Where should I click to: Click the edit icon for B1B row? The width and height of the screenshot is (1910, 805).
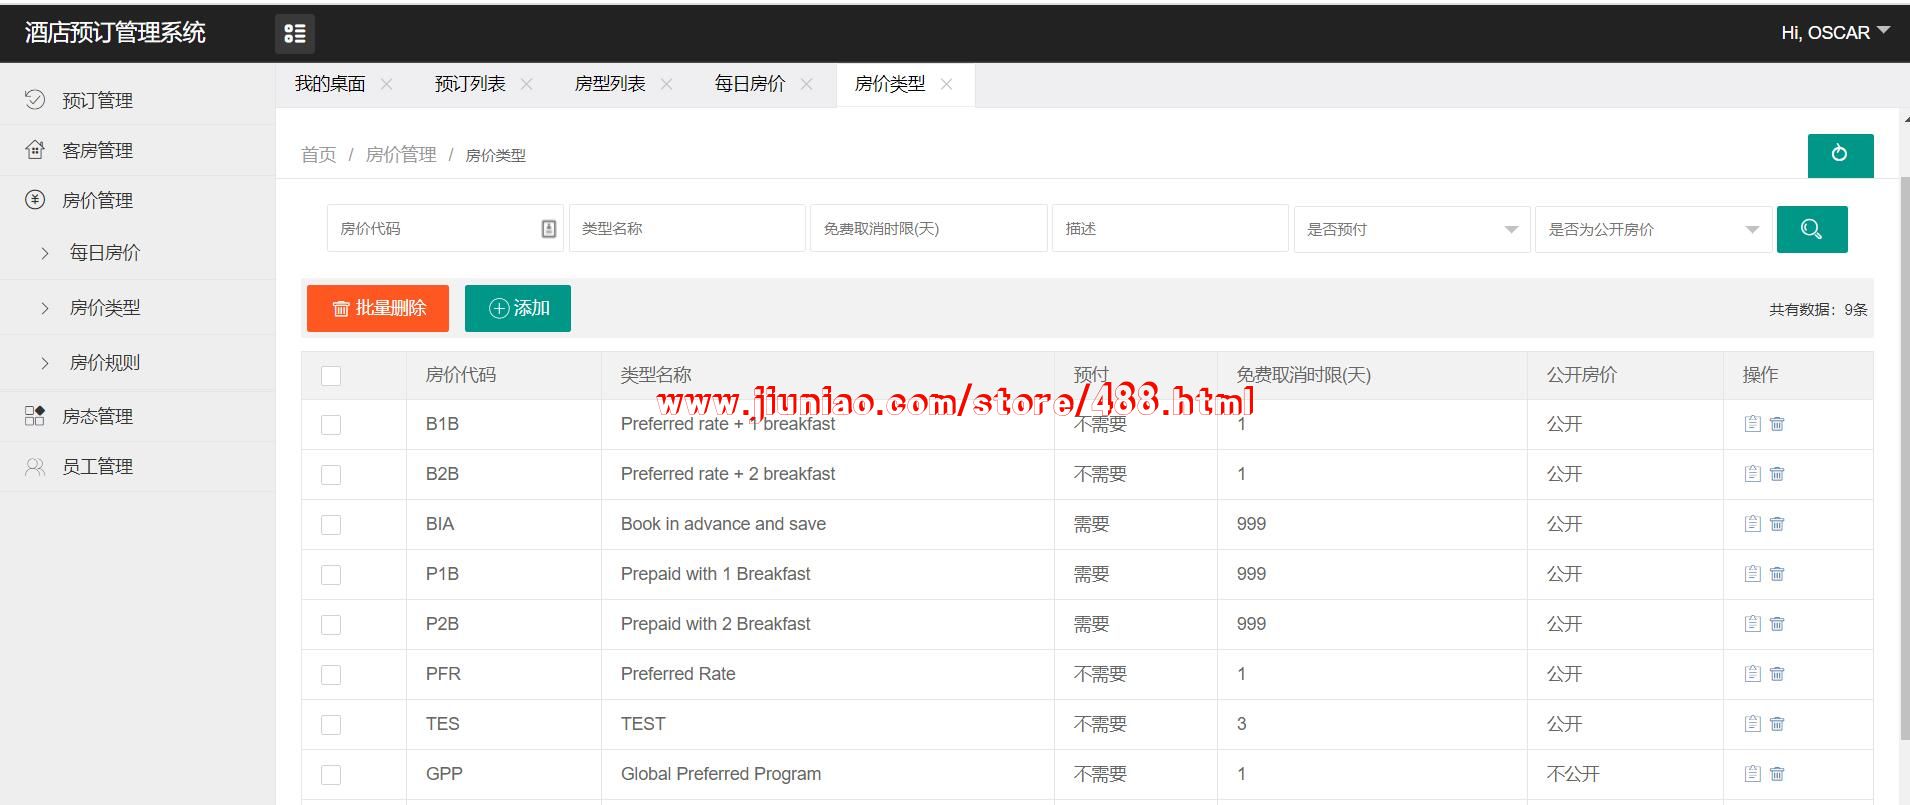pyautogui.click(x=1752, y=424)
